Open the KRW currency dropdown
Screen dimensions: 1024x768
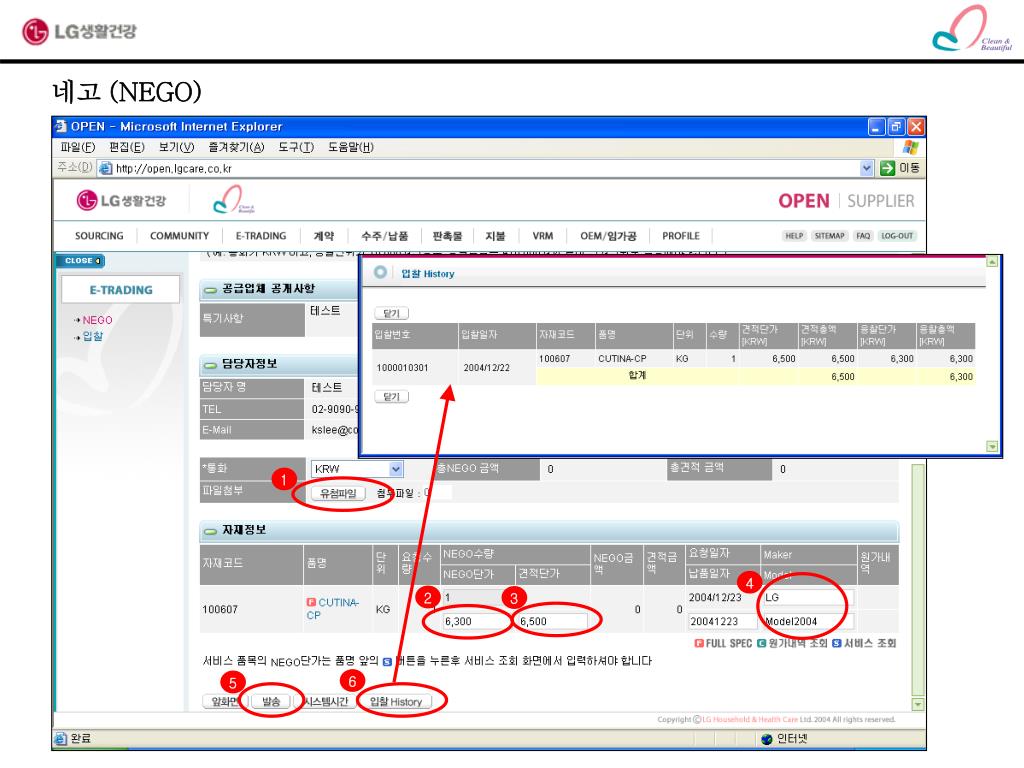(x=396, y=469)
